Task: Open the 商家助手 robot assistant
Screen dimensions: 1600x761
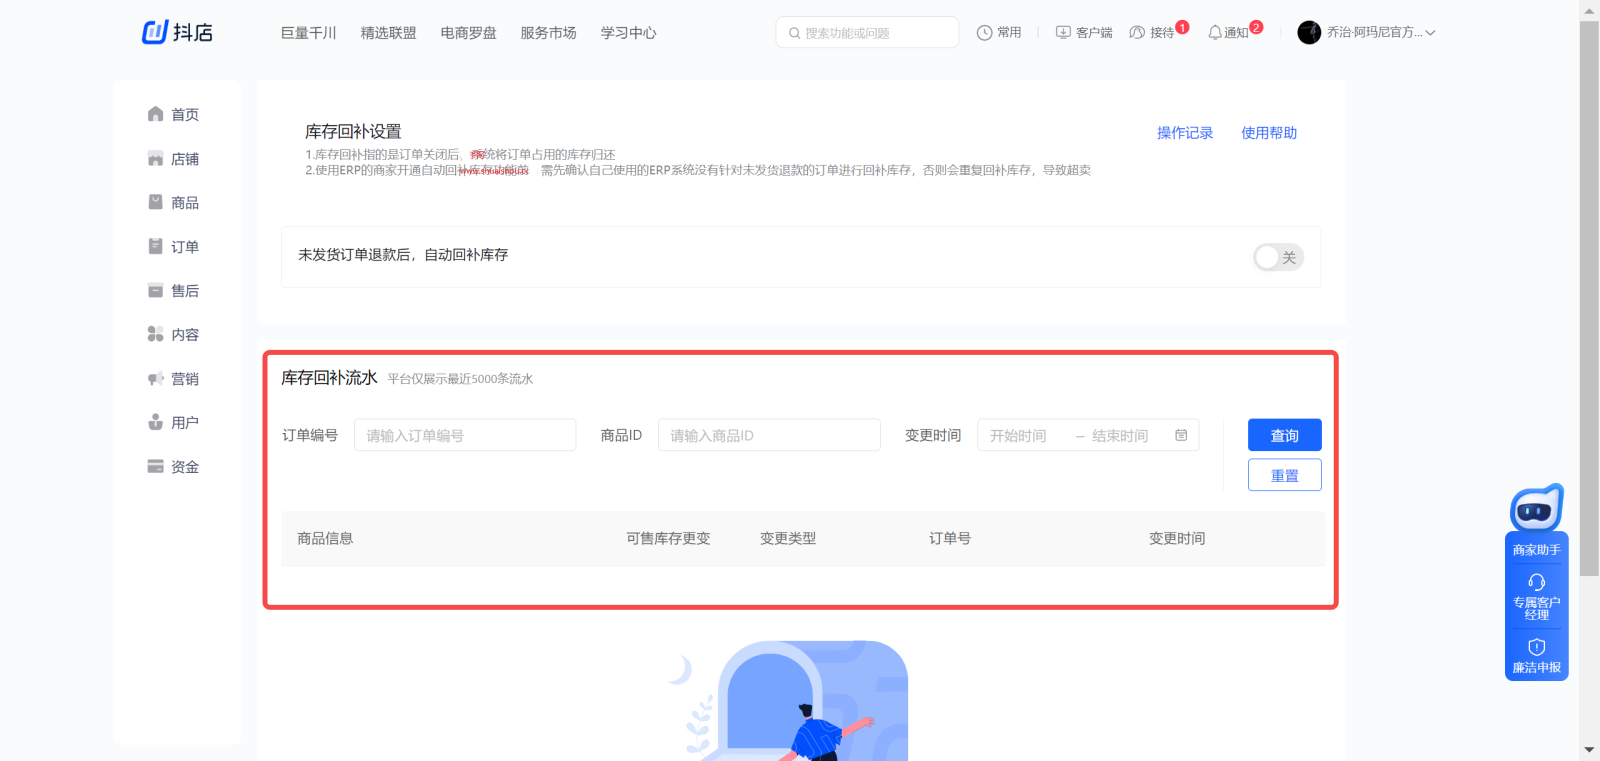Action: (x=1536, y=510)
